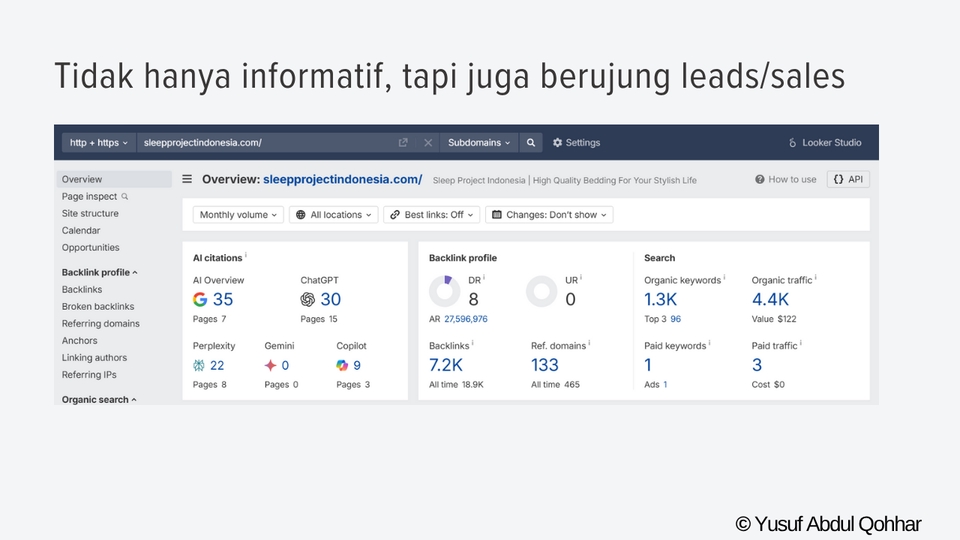
Task: Open the Subdomains mode dropdown
Action: (479, 143)
